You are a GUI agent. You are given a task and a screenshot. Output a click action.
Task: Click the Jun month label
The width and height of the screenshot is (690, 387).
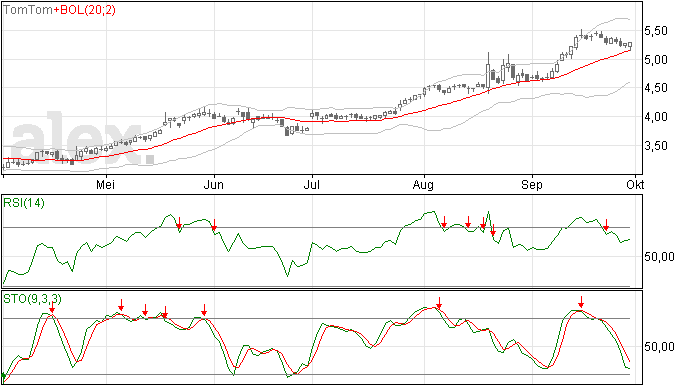click(x=214, y=184)
